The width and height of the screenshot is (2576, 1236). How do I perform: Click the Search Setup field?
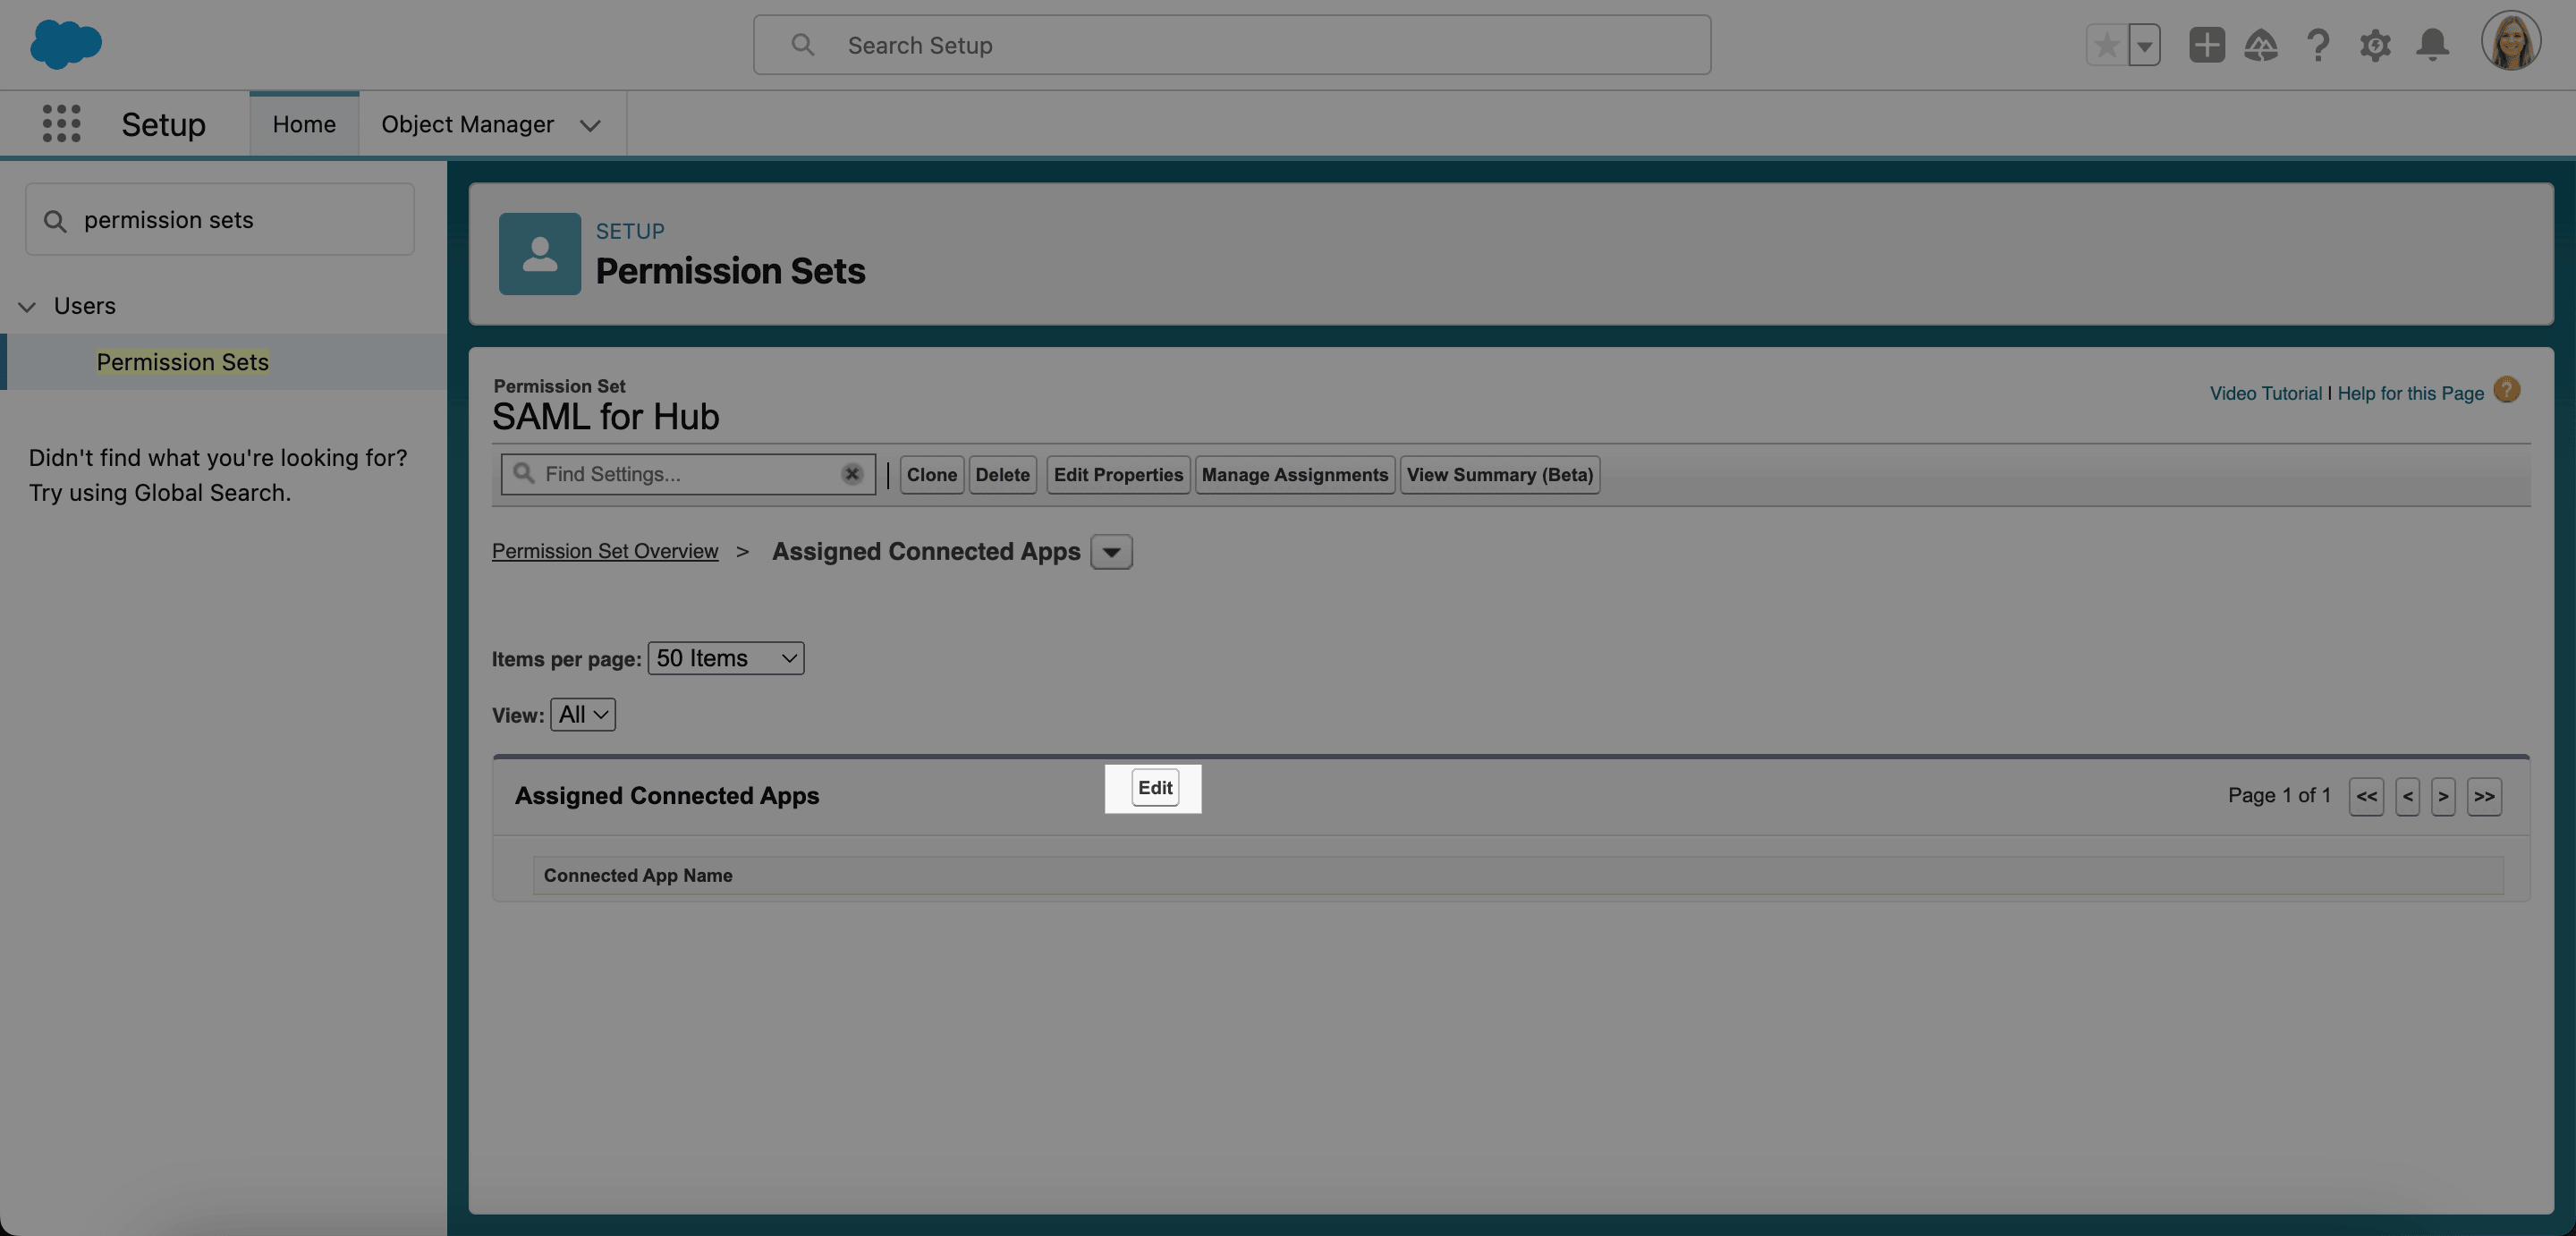pyautogui.click(x=1231, y=45)
